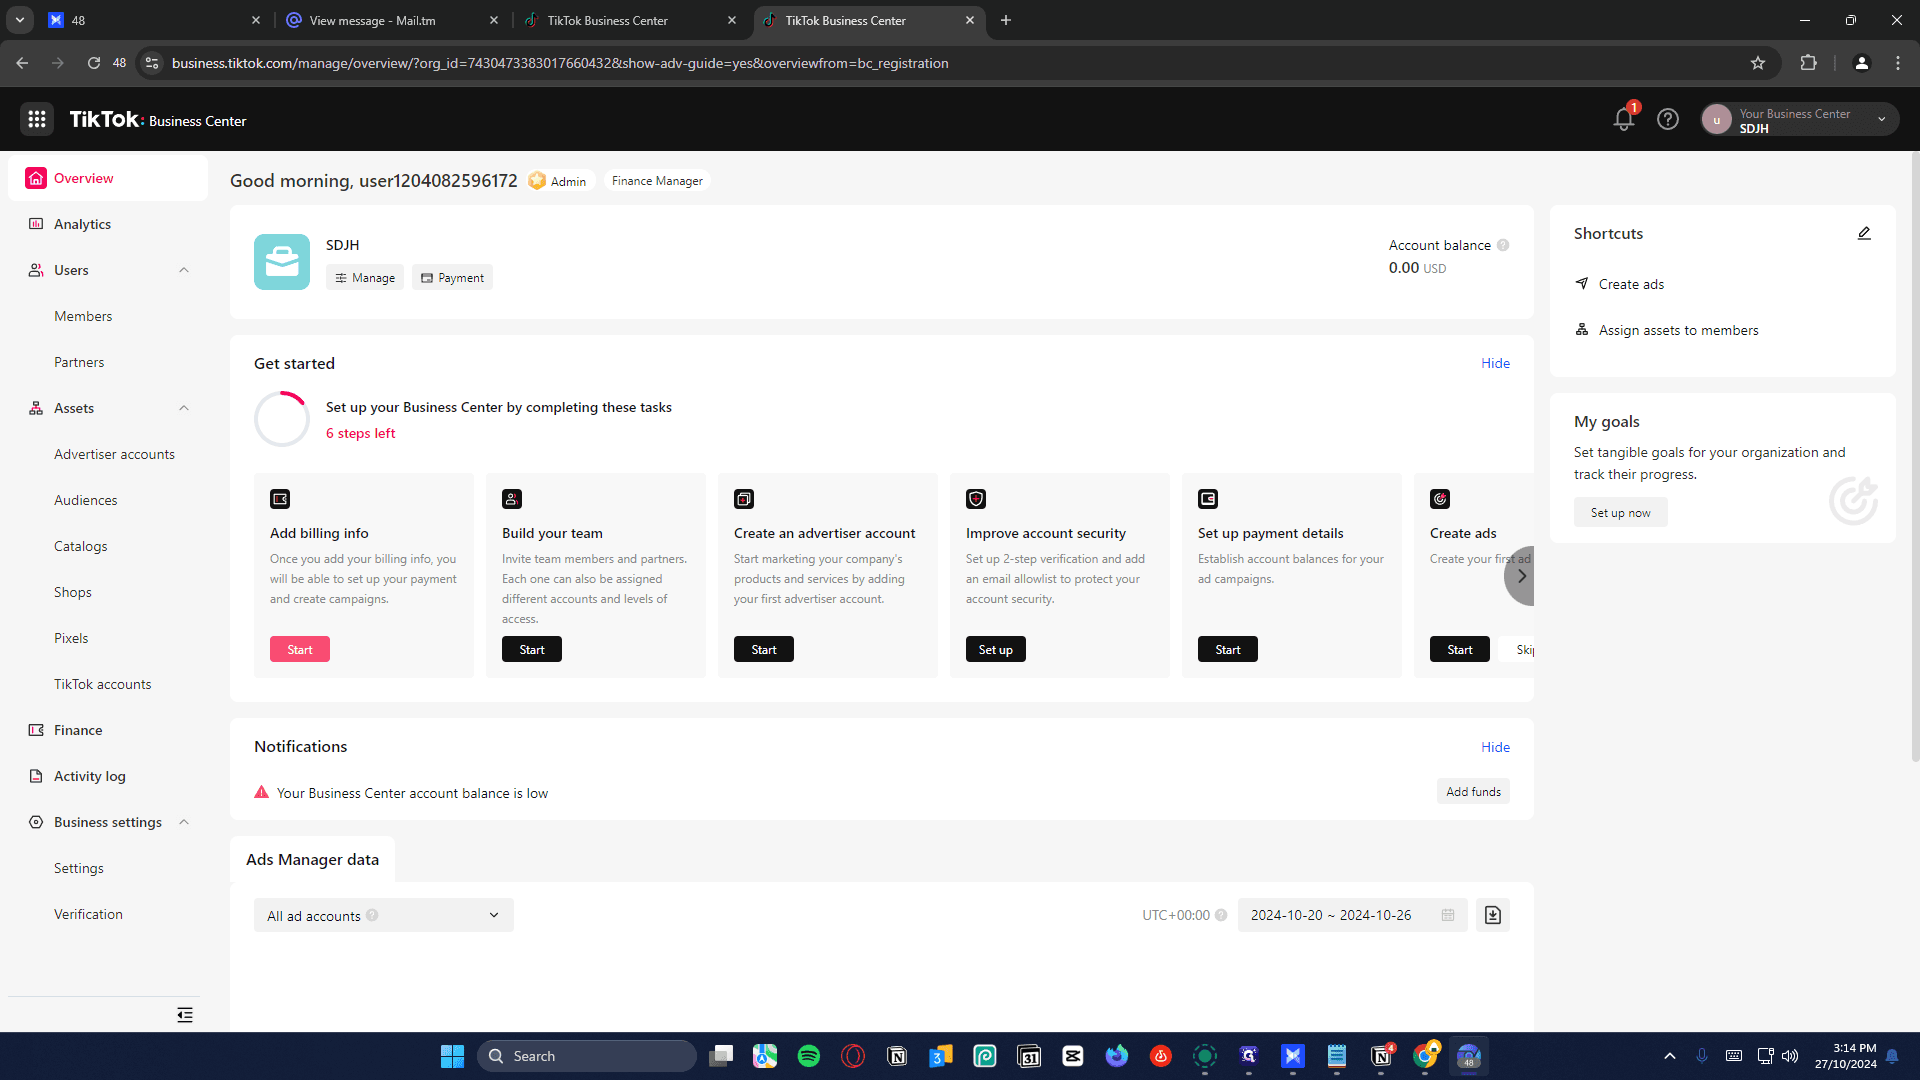Select the Ads Manager data tab
Viewport: 1920px width, 1080px height.
click(x=312, y=859)
